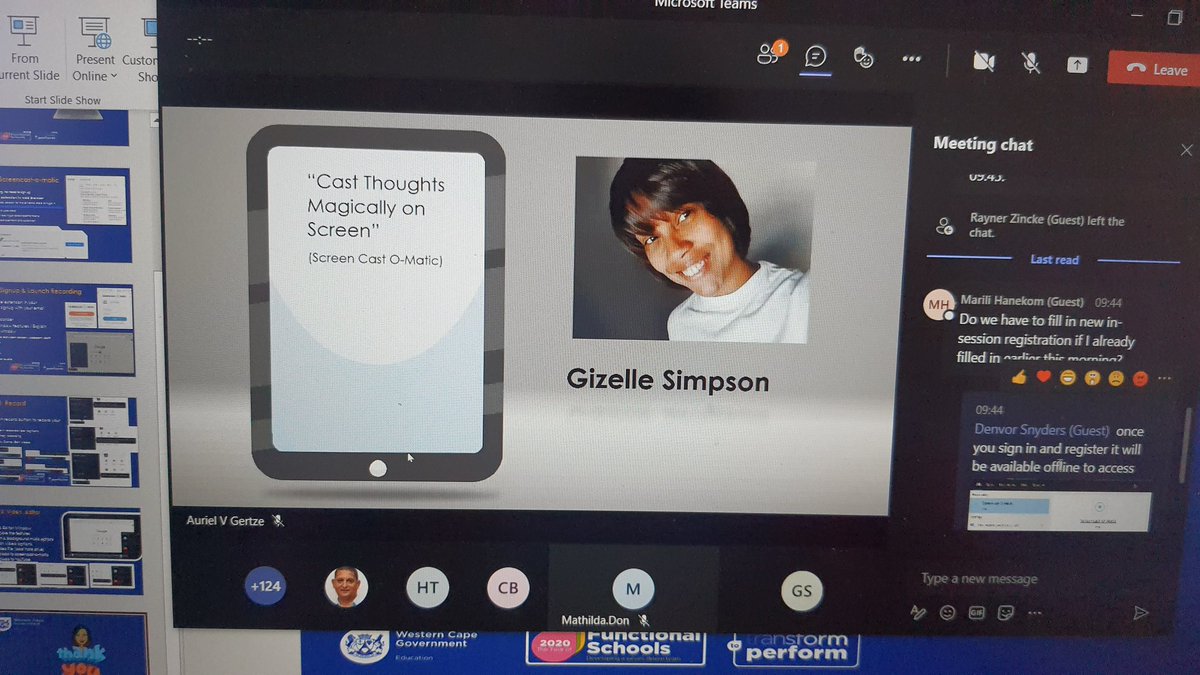Open the GIF picker under the message box

coord(976,613)
